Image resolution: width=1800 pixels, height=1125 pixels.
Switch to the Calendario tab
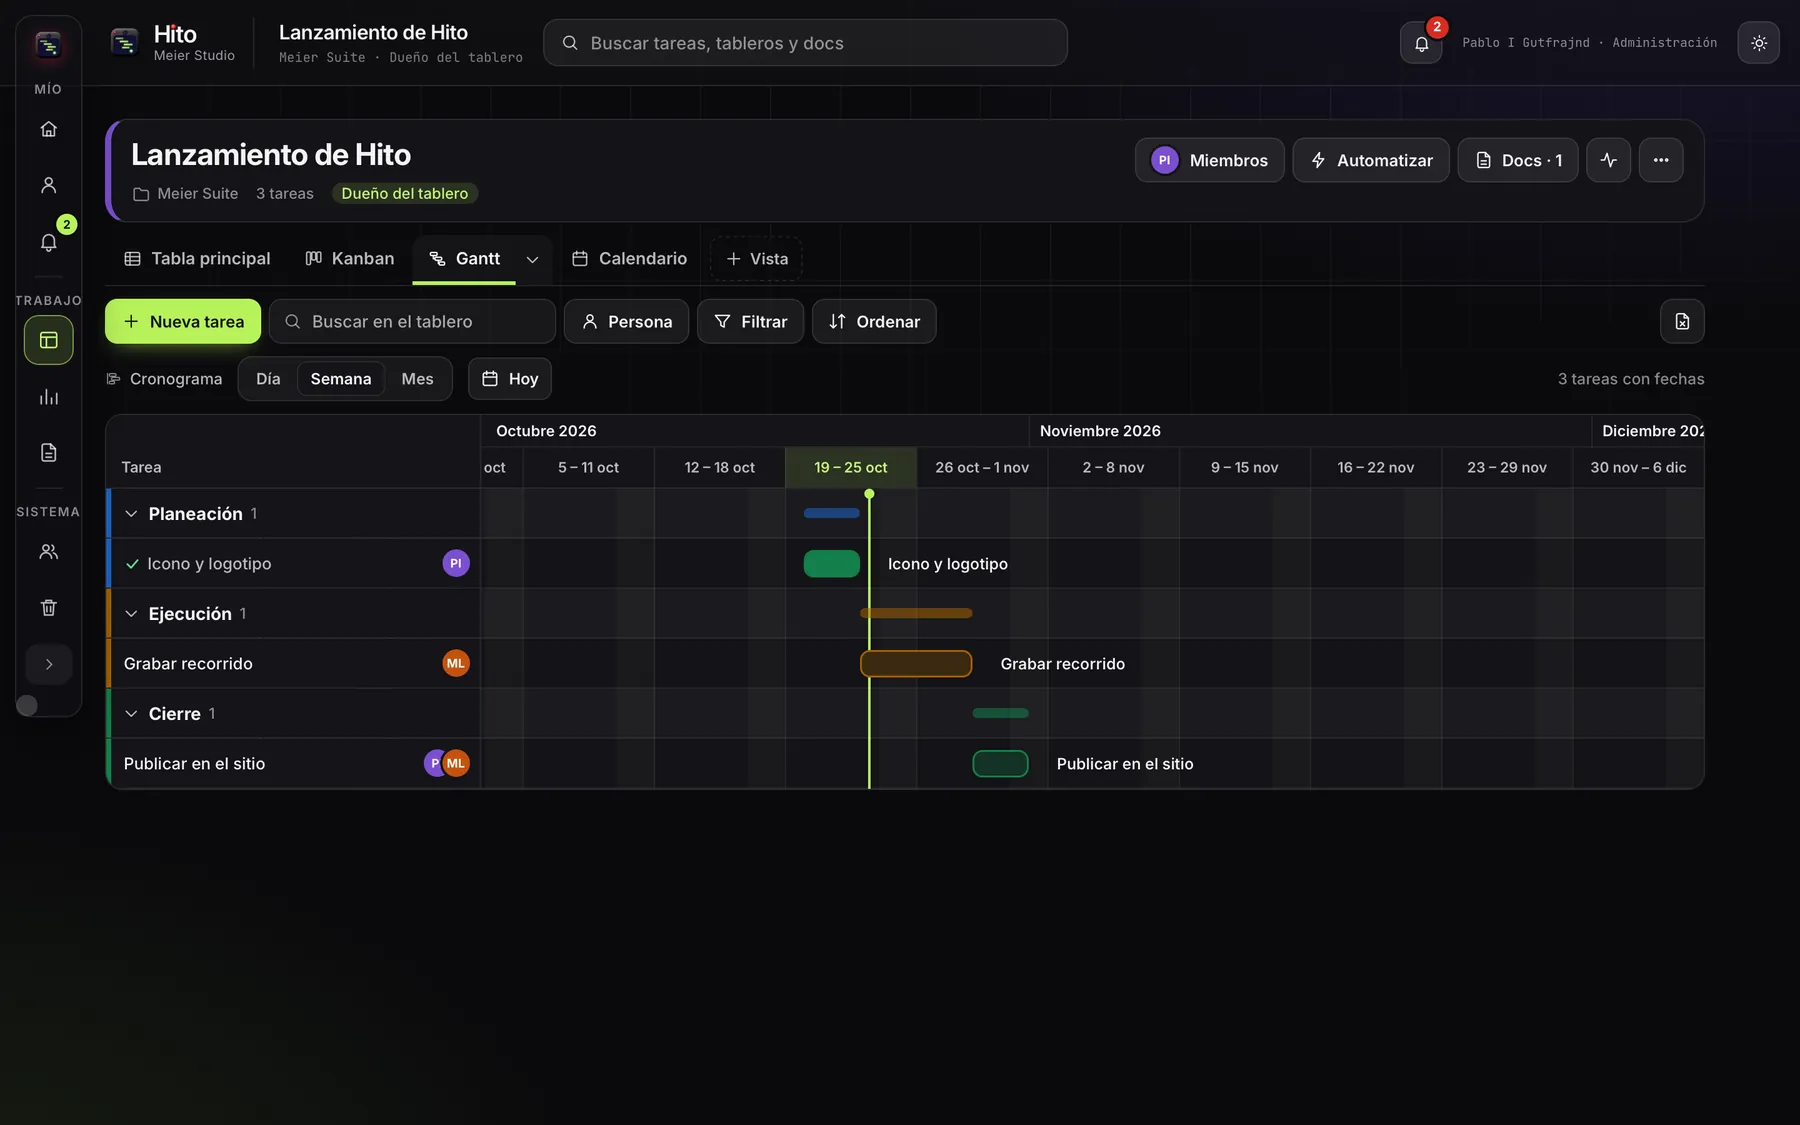pos(630,259)
